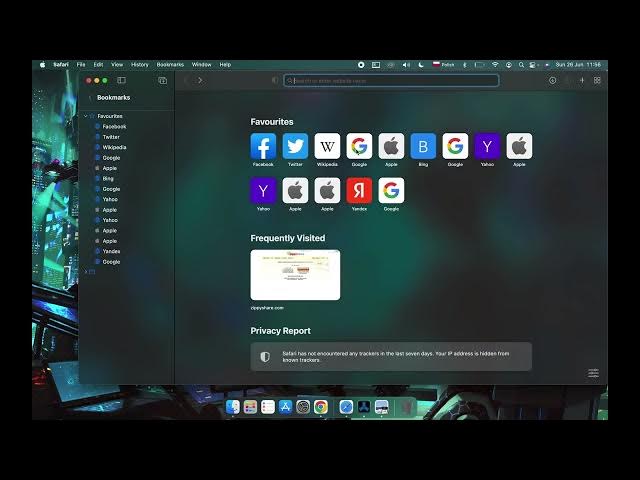Open sound volume icon in menu bar
The image size is (640, 480).
pyautogui.click(x=406, y=64)
